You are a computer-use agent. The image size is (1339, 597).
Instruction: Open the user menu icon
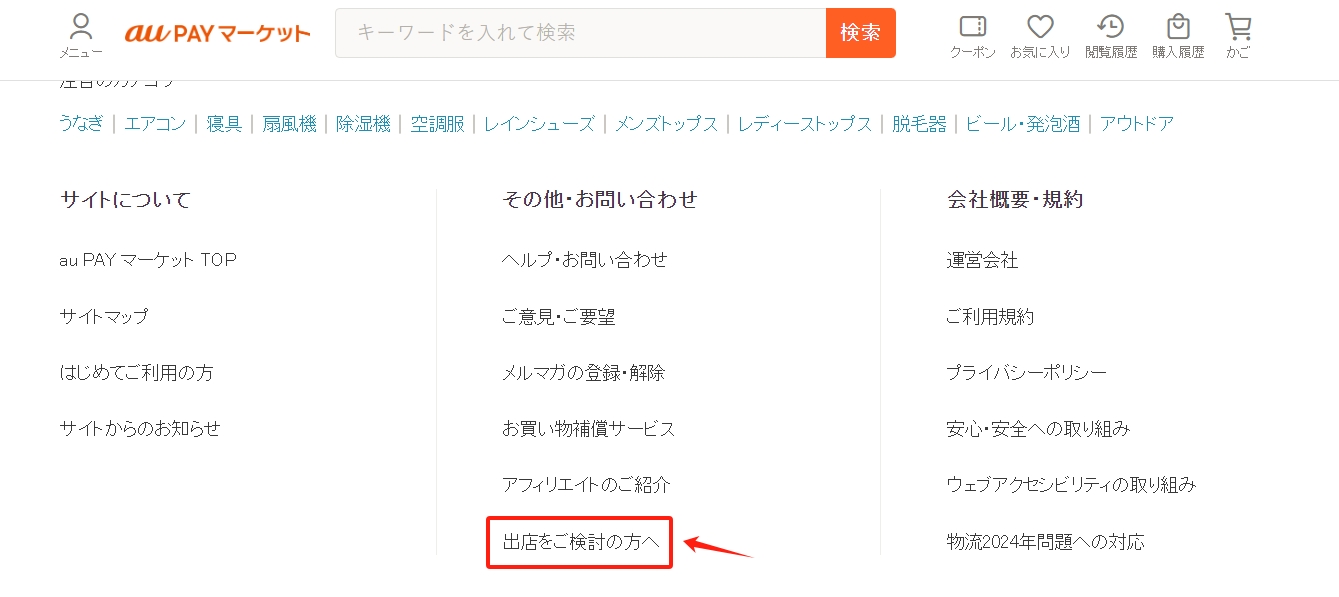click(81, 35)
